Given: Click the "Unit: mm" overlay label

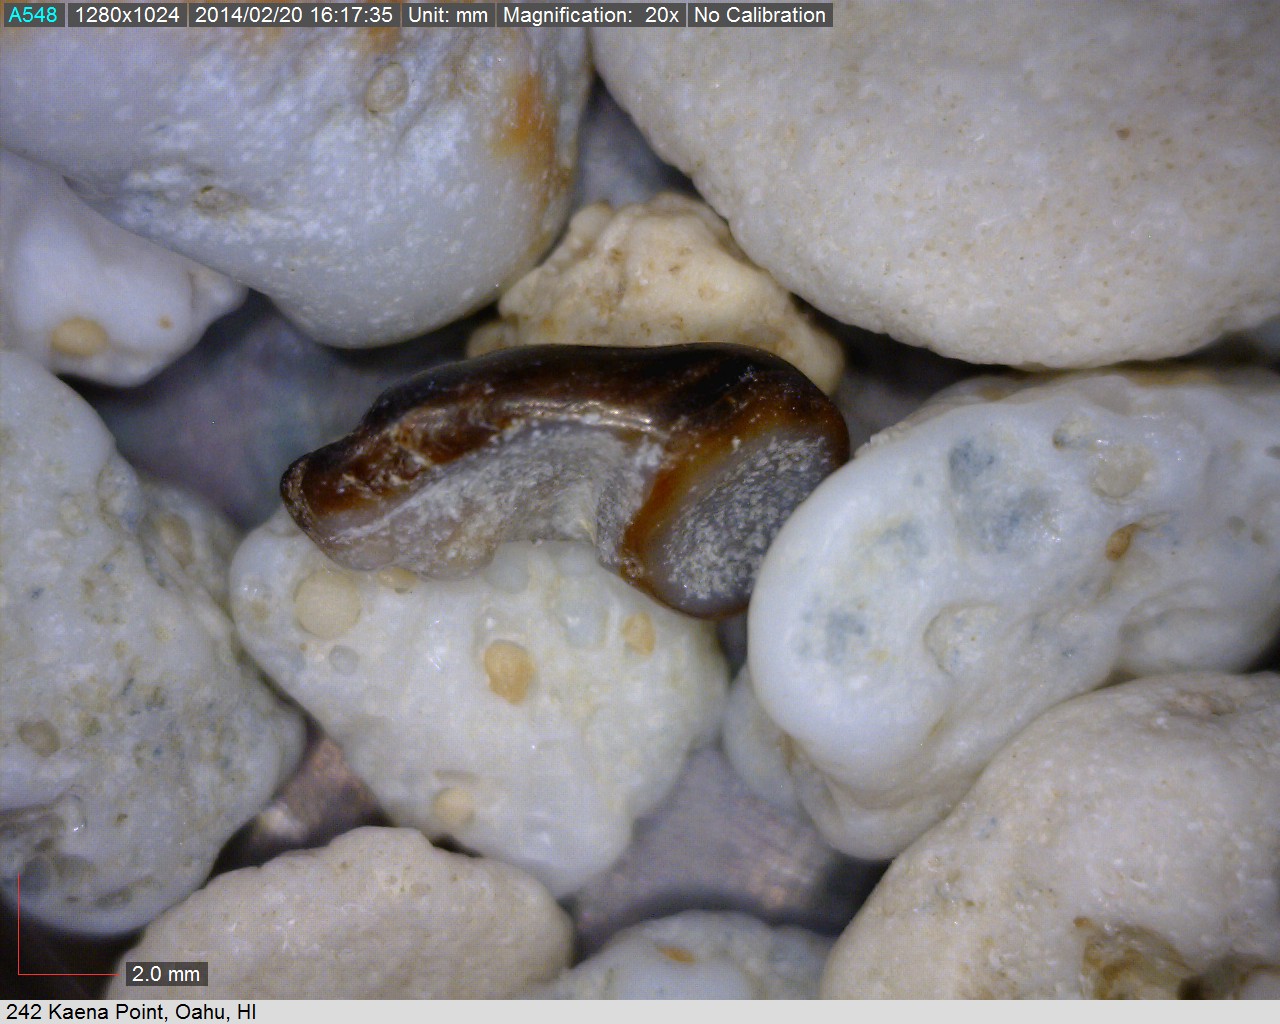Looking at the screenshot, I should point(448,15).
